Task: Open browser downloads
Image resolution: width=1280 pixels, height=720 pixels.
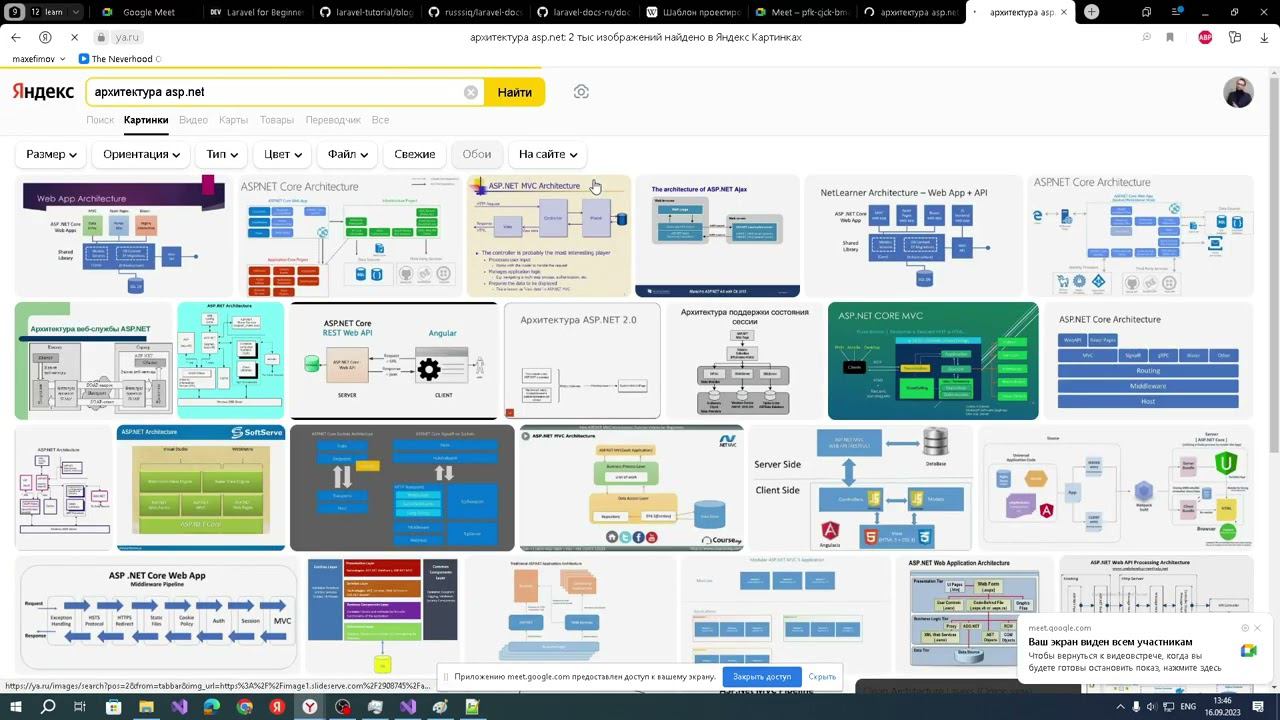Action: [1264, 37]
